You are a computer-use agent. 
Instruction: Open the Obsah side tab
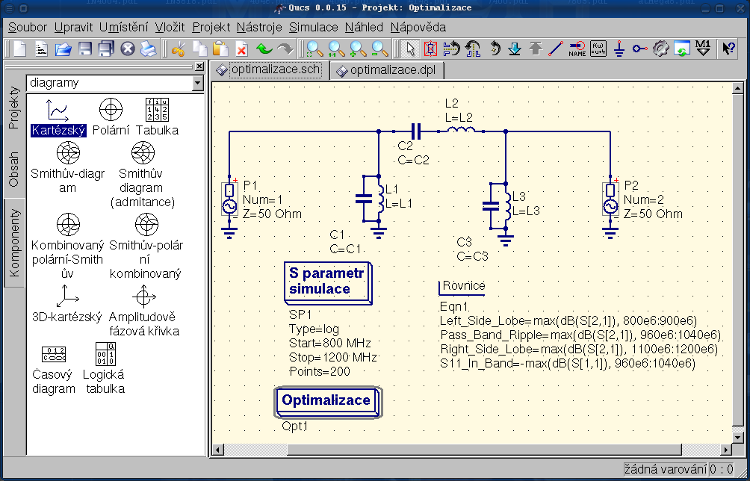[x=14, y=169]
